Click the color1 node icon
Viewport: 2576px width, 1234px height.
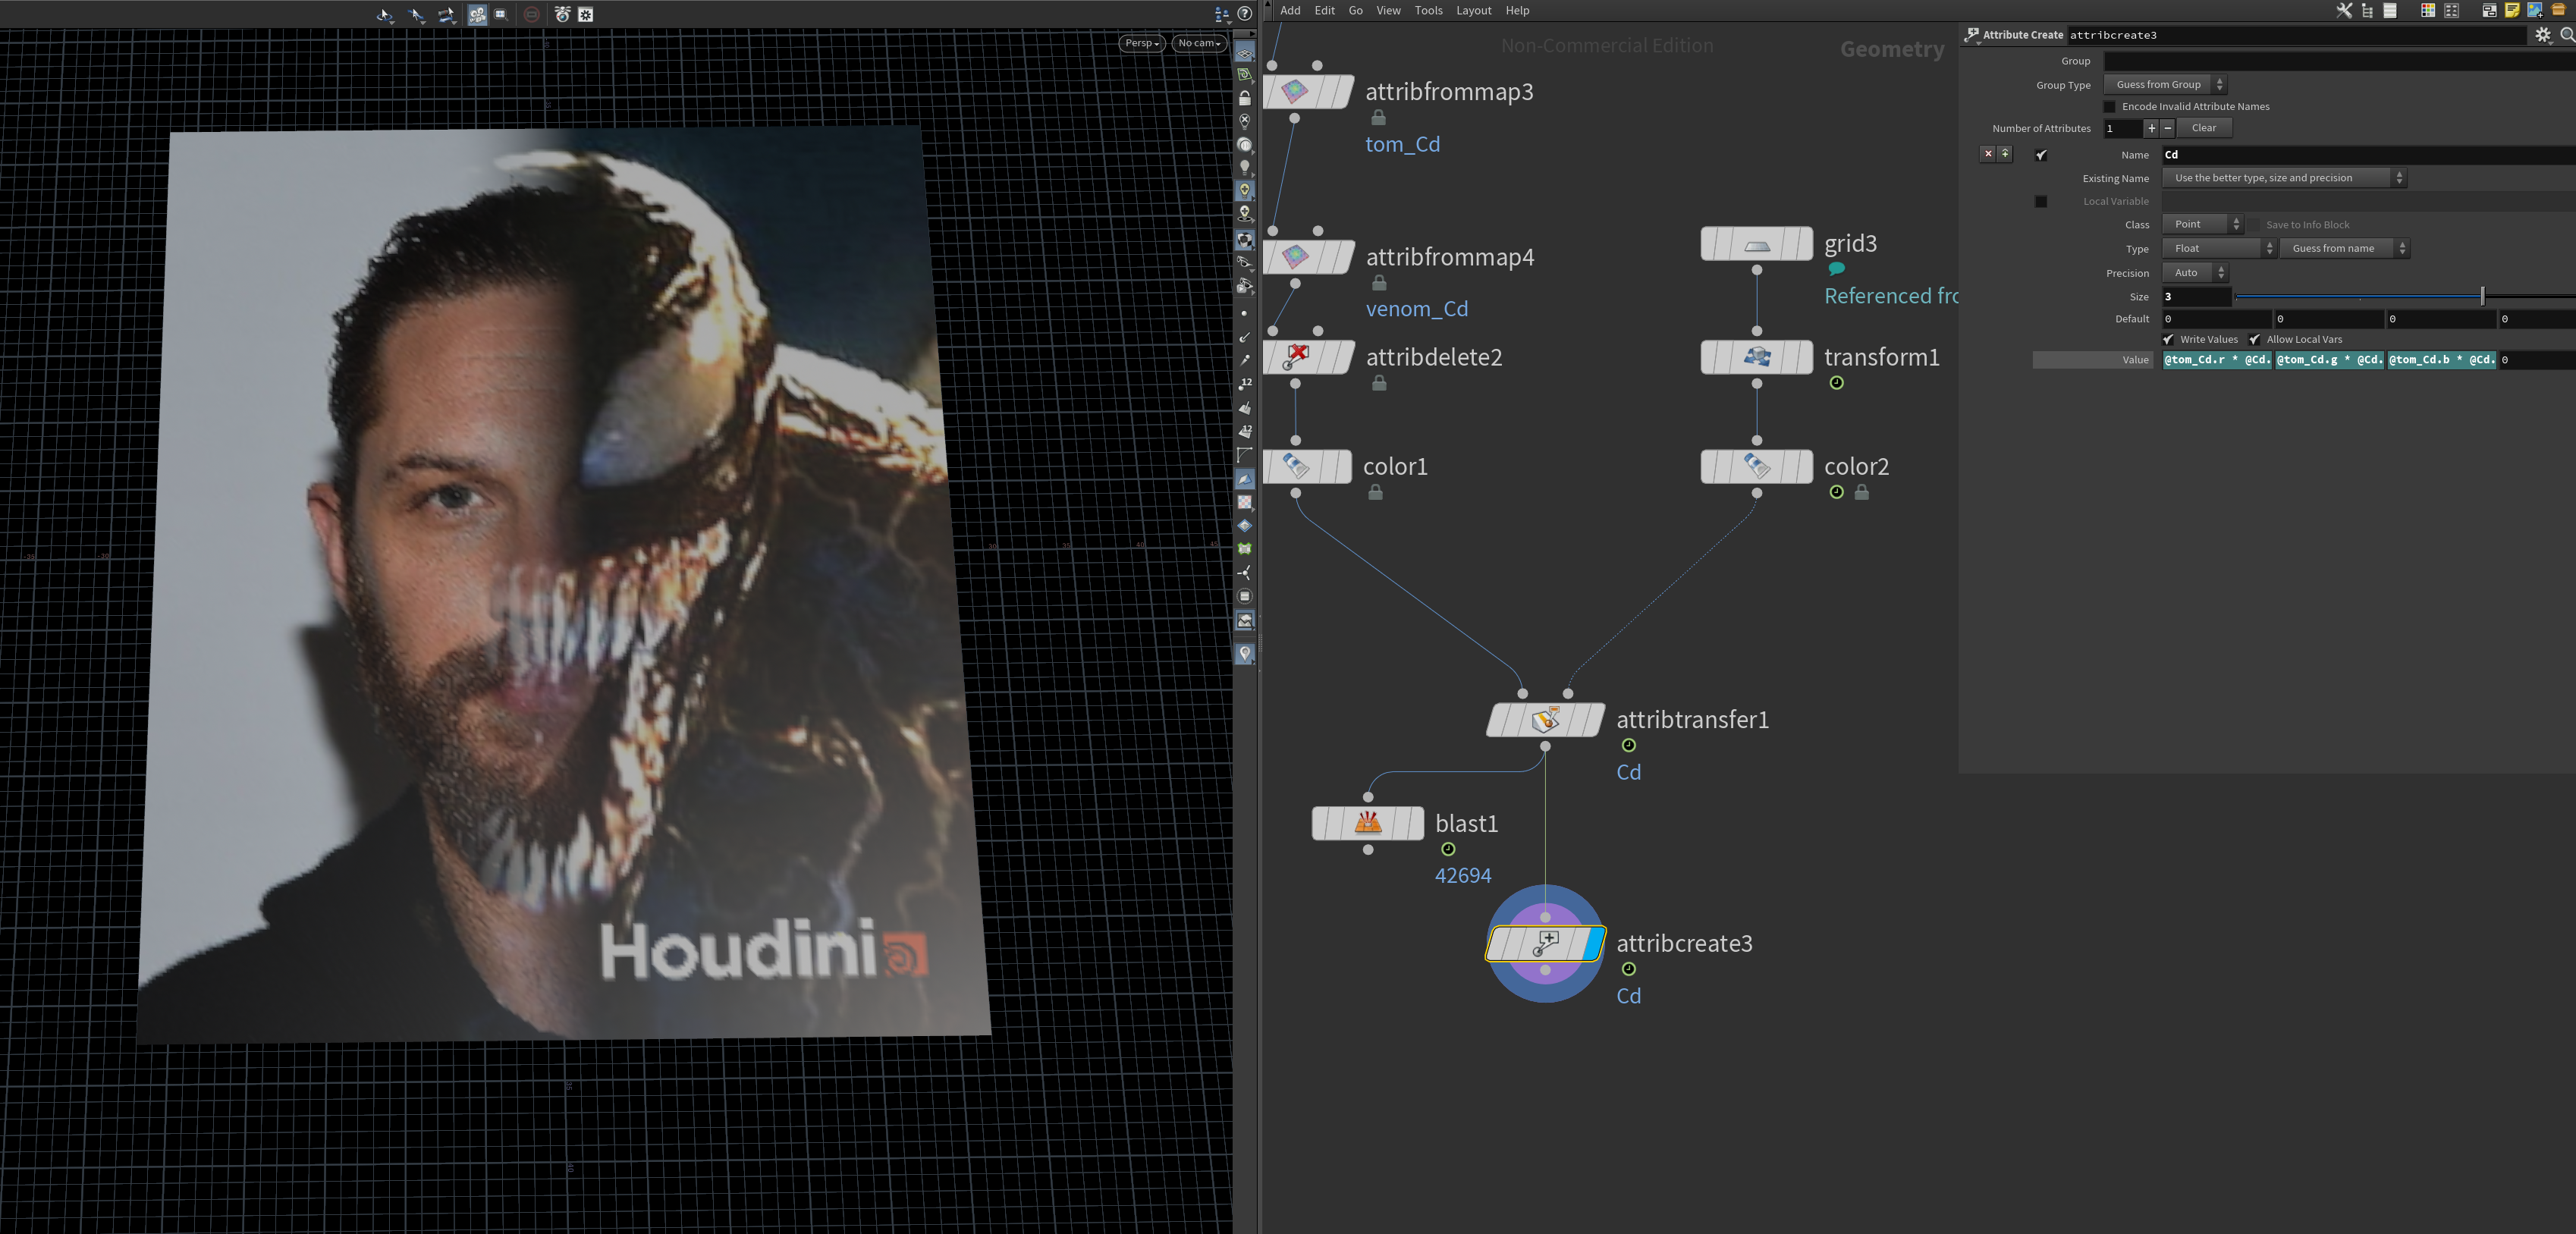pos(1296,466)
